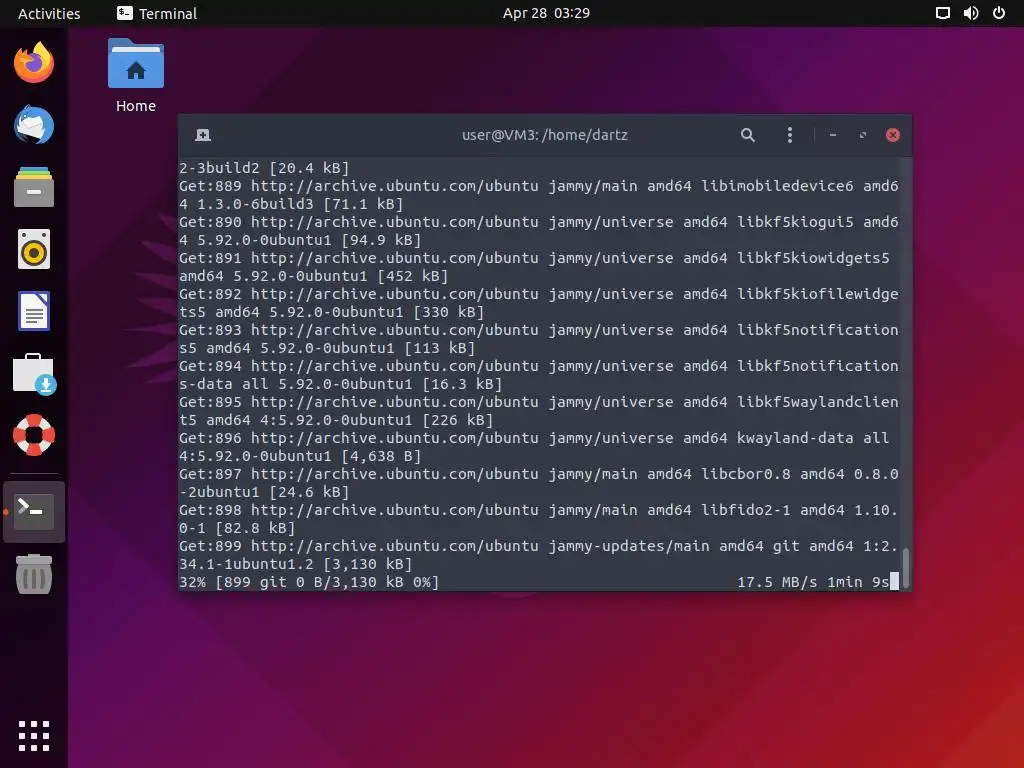The width and height of the screenshot is (1024, 768).
Task: Show Applications grid at dock bottom
Action: (x=34, y=736)
